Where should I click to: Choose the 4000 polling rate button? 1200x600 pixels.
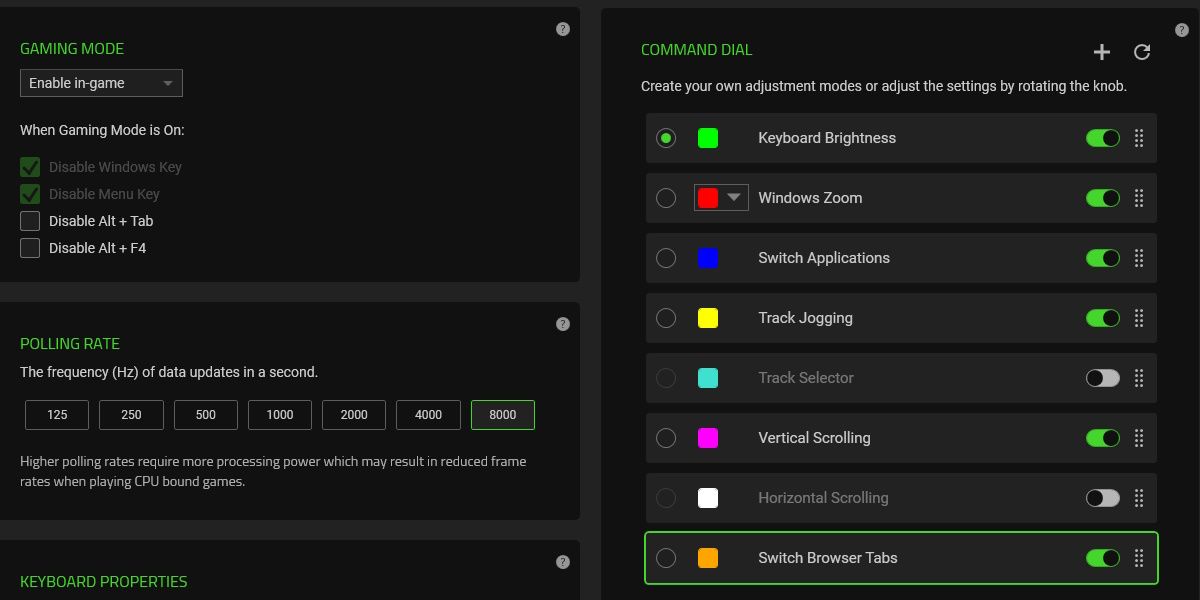tap(428, 415)
